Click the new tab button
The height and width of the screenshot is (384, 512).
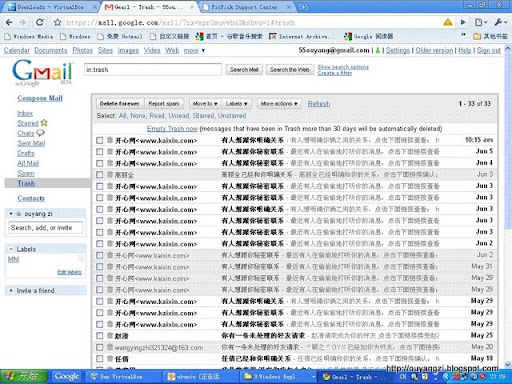[x=303, y=6]
